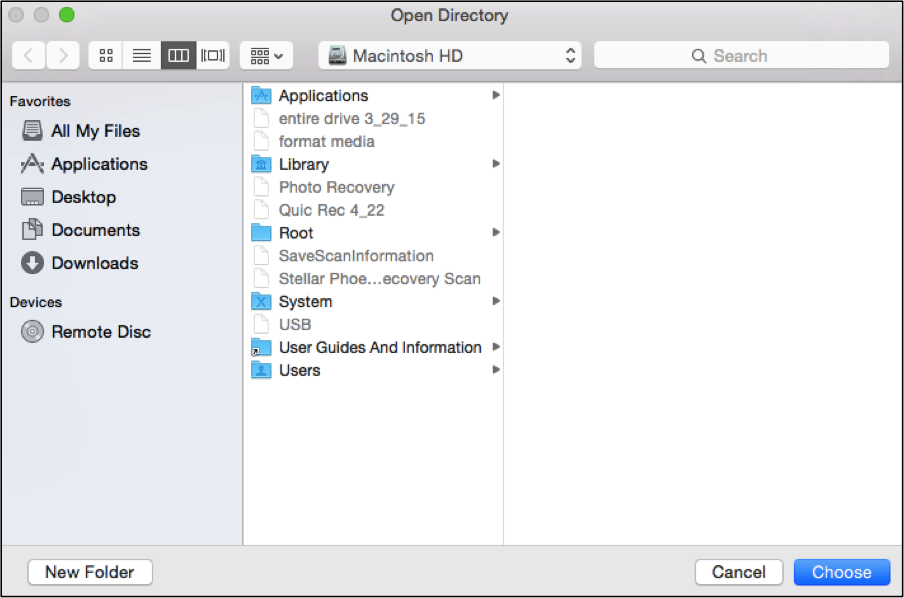
Task: Click the All My Files tray icon
Action: point(32,131)
